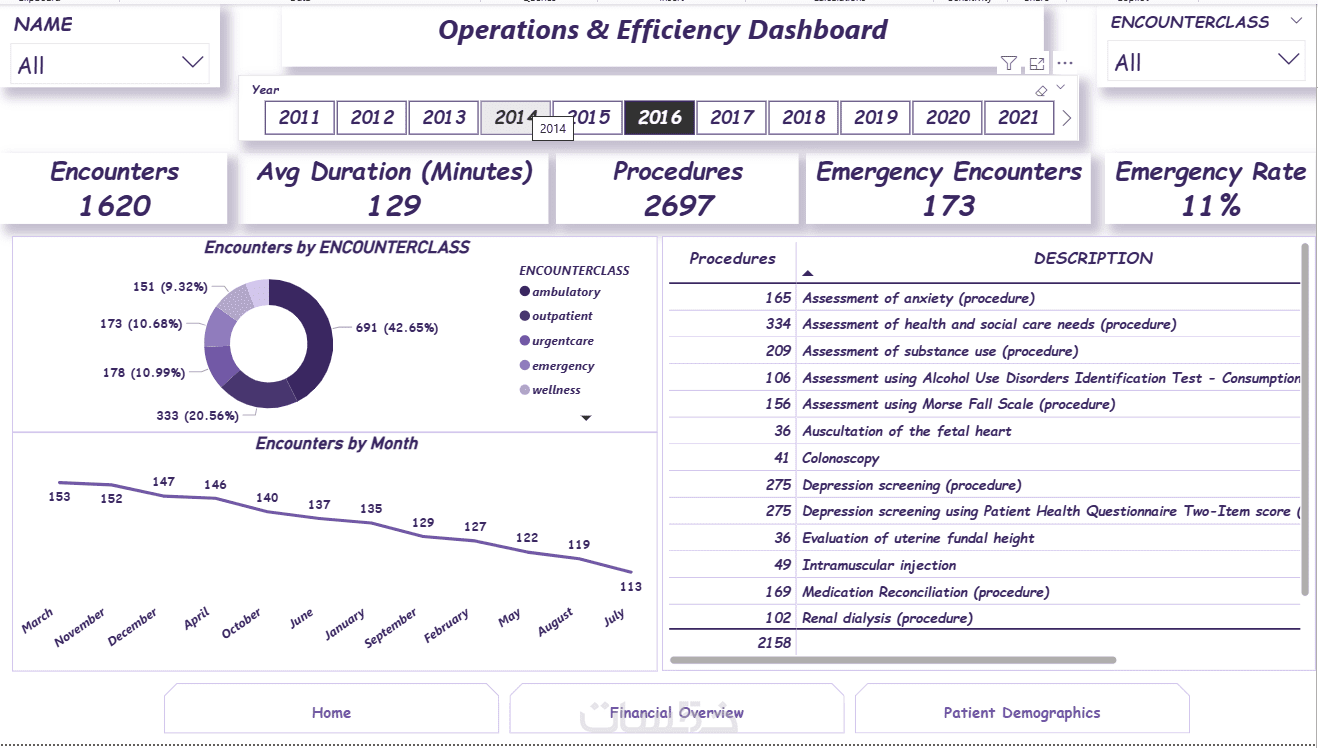Show more legend items in ENCOUNTERCLASS legend

coord(586,418)
